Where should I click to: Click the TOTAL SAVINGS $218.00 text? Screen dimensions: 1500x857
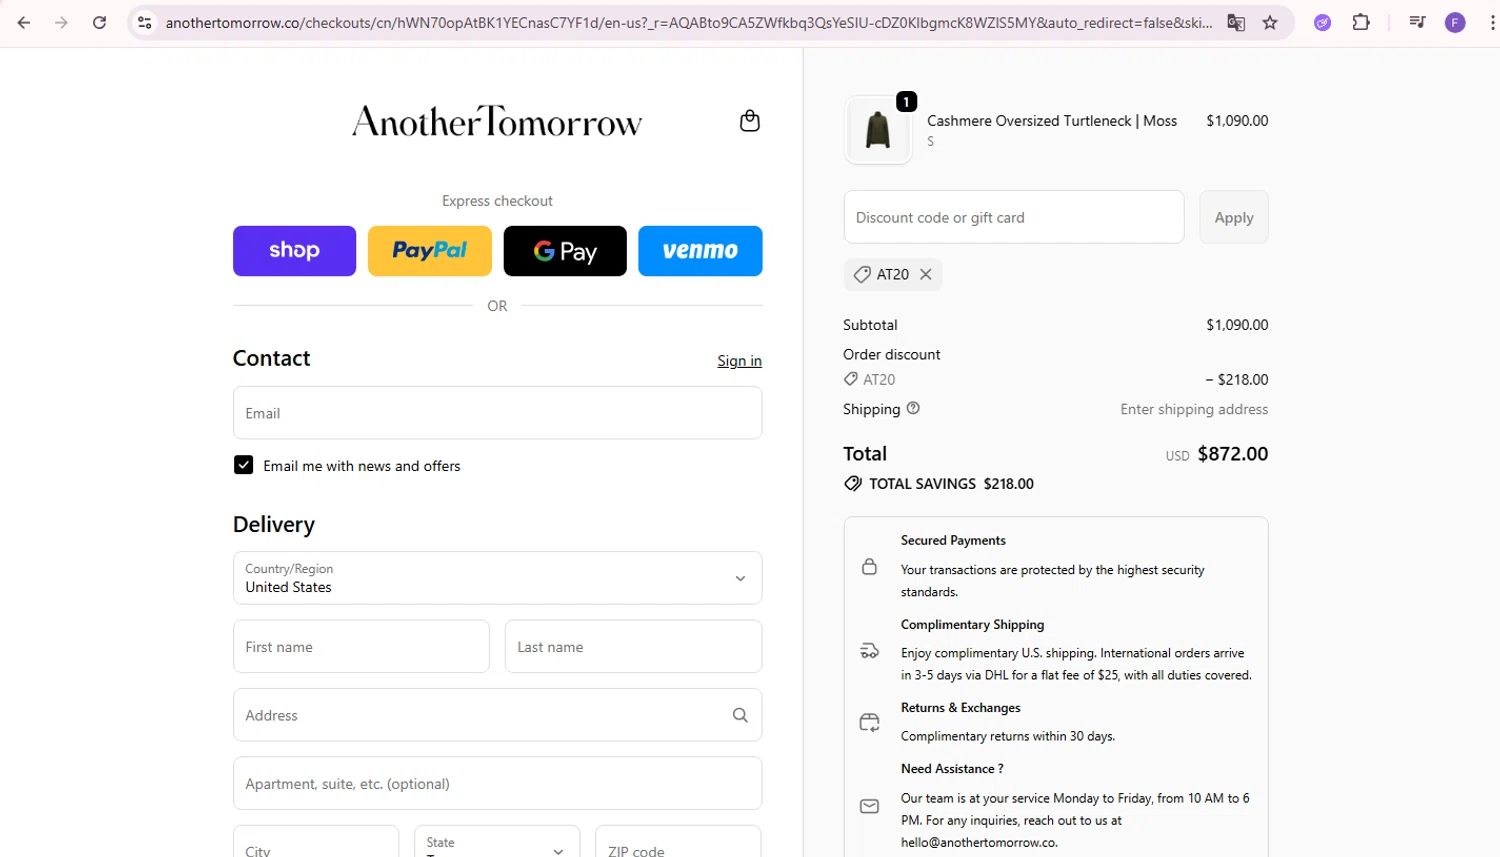[x=951, y=484]
